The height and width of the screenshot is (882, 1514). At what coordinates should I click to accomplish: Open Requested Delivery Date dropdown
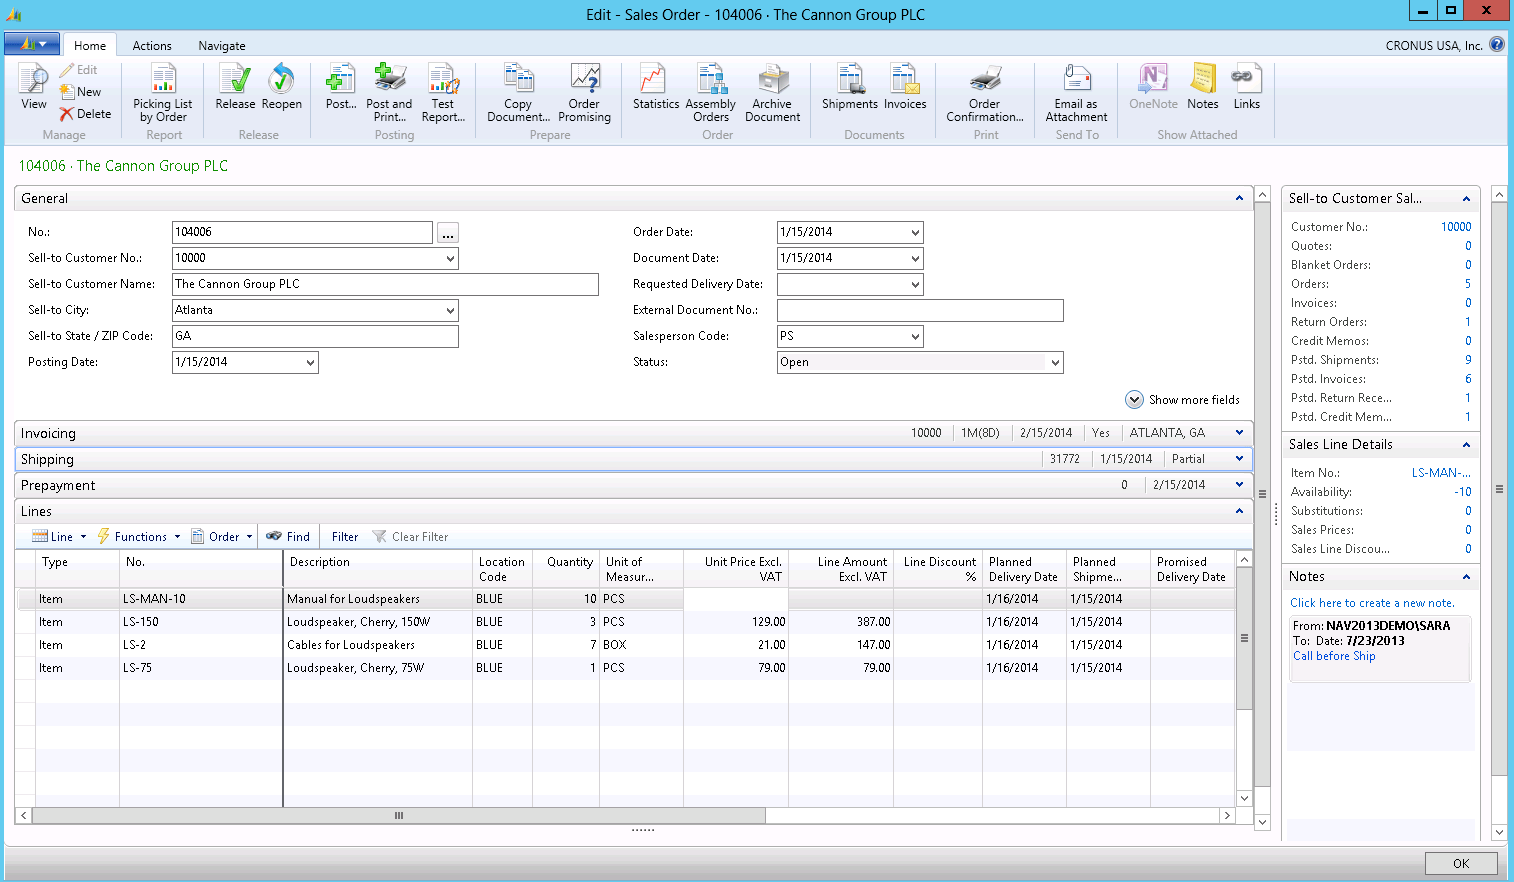(x=915, y=284)
